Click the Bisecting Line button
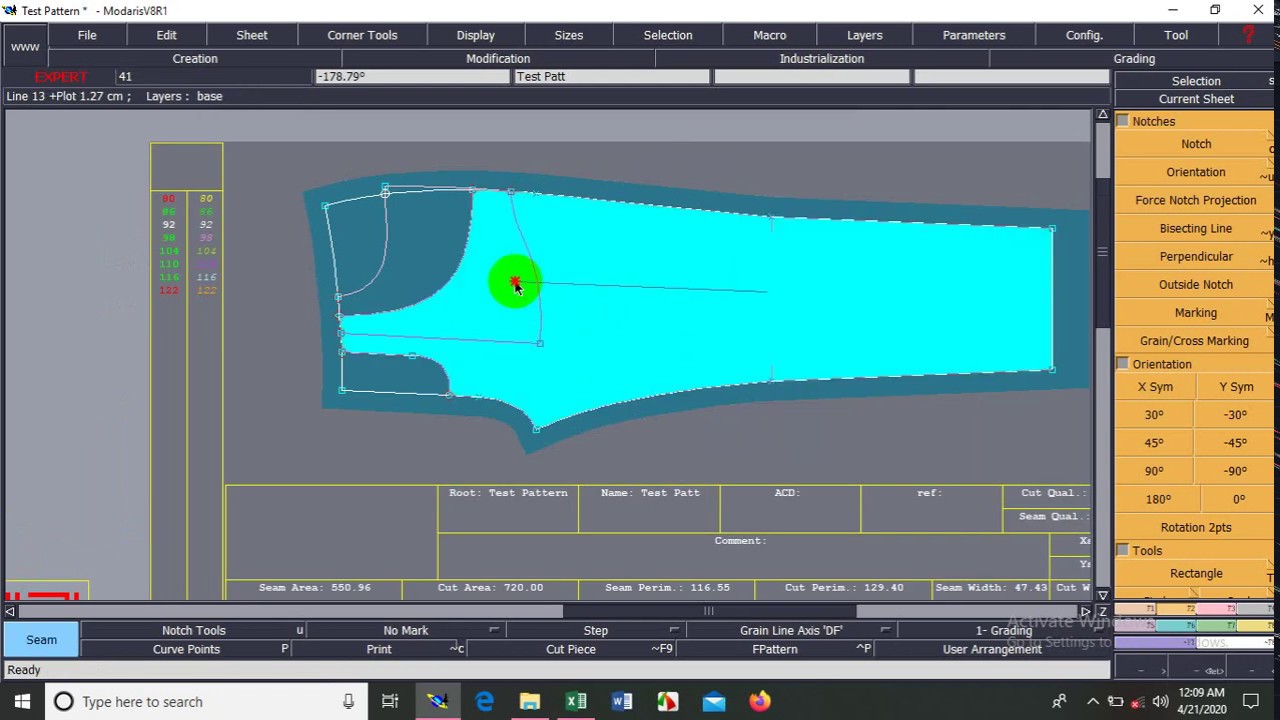Viewport: 1280px width, 720px height. coord(1196,228)
